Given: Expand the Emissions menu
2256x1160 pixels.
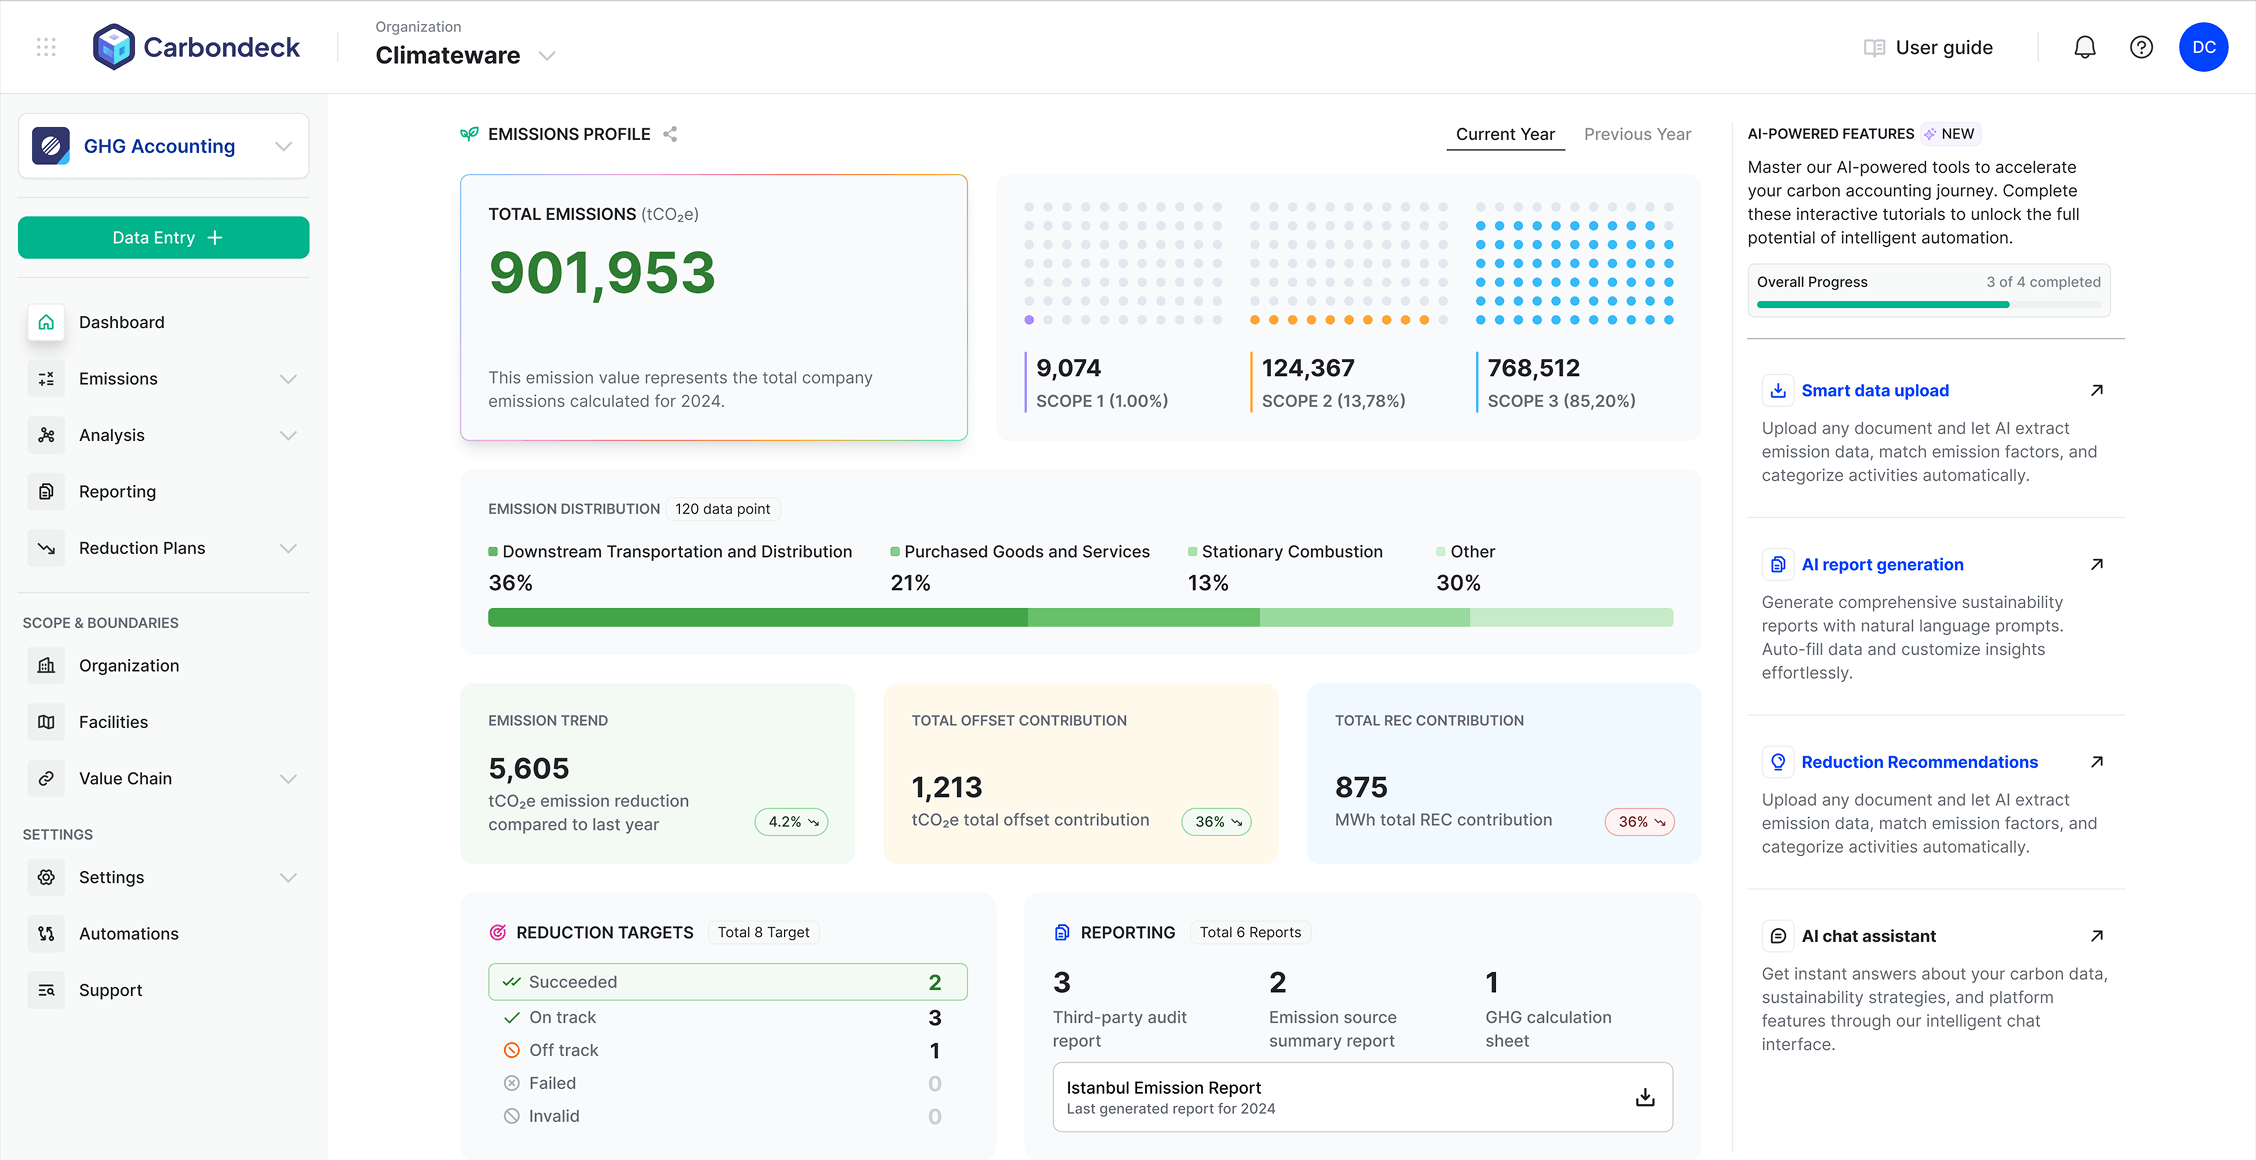Looking at the screenshot, I should click(289, 378).
